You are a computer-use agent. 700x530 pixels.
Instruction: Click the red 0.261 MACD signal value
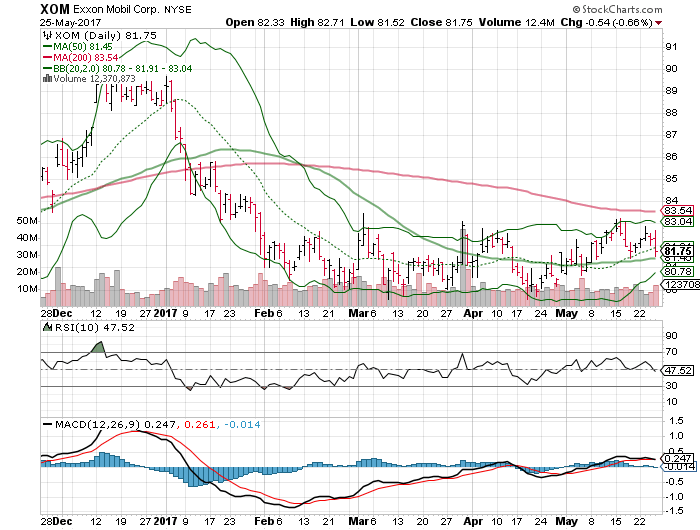tap(199, 424)
